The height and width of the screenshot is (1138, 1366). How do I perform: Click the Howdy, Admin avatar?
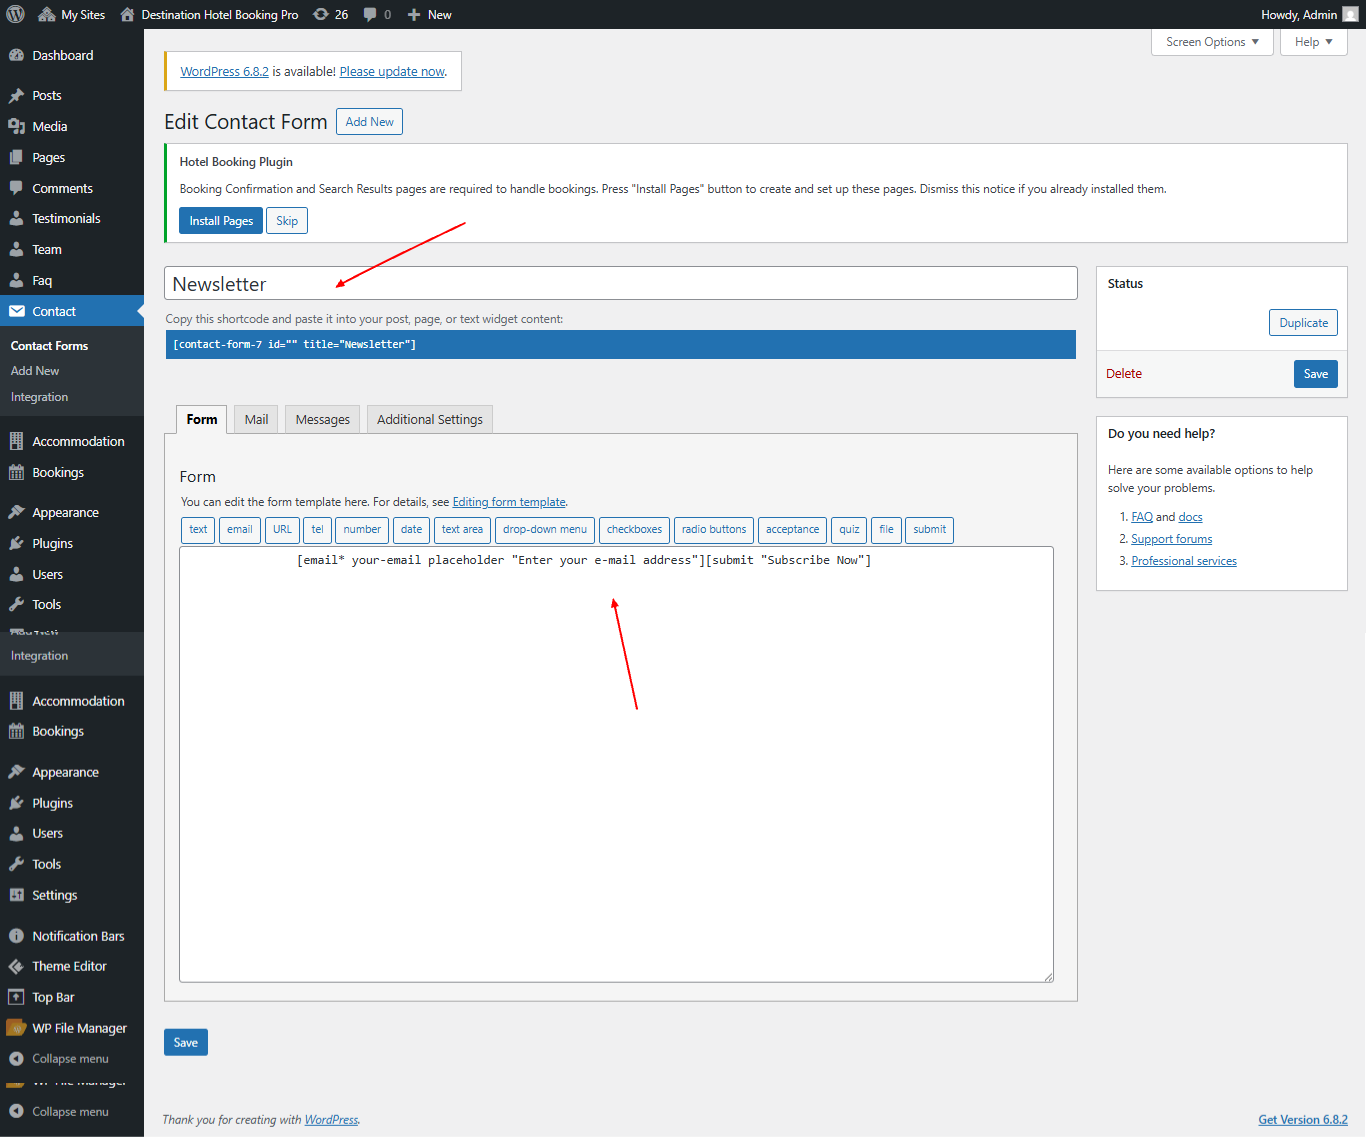(1350, 14)
